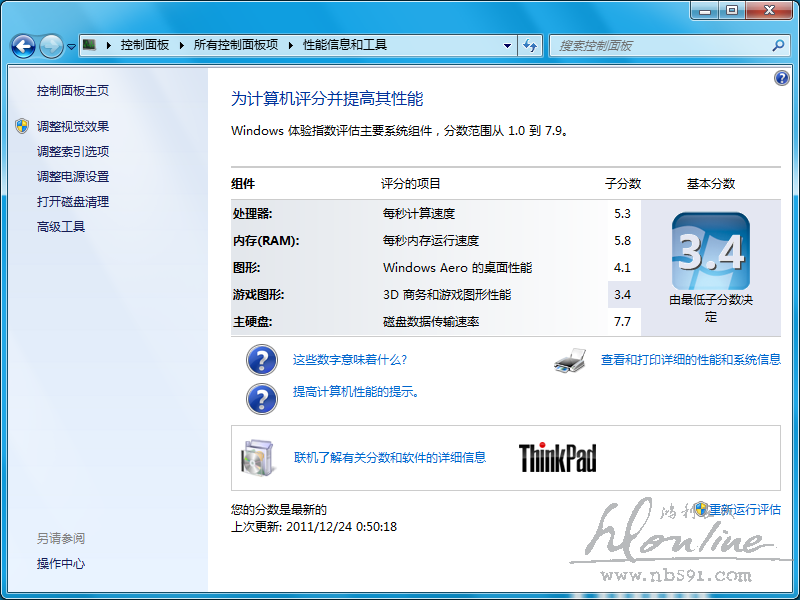Open the address bar history dropdown
800x600 pixels.
508,46
